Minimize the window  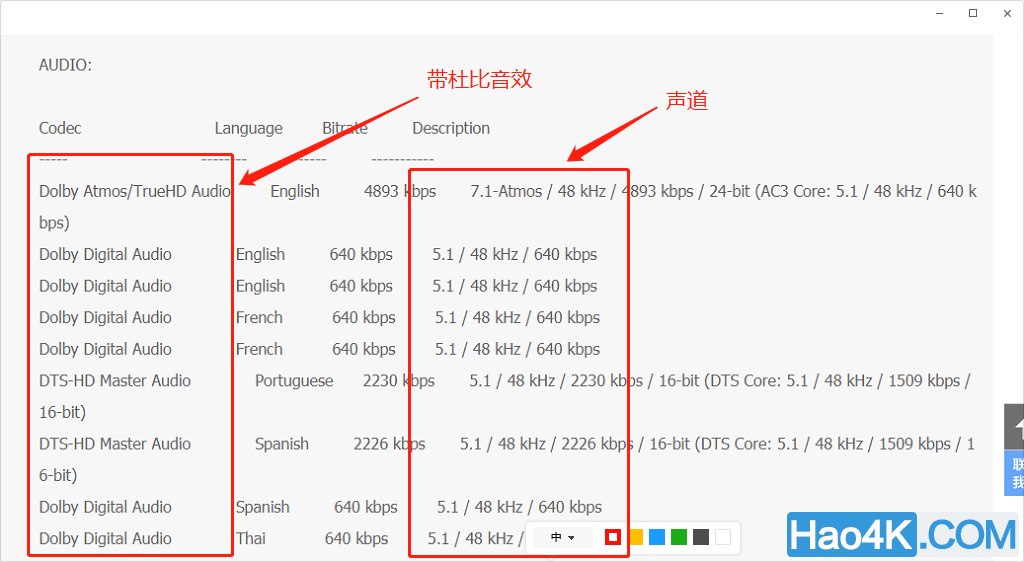click(939, 13)
